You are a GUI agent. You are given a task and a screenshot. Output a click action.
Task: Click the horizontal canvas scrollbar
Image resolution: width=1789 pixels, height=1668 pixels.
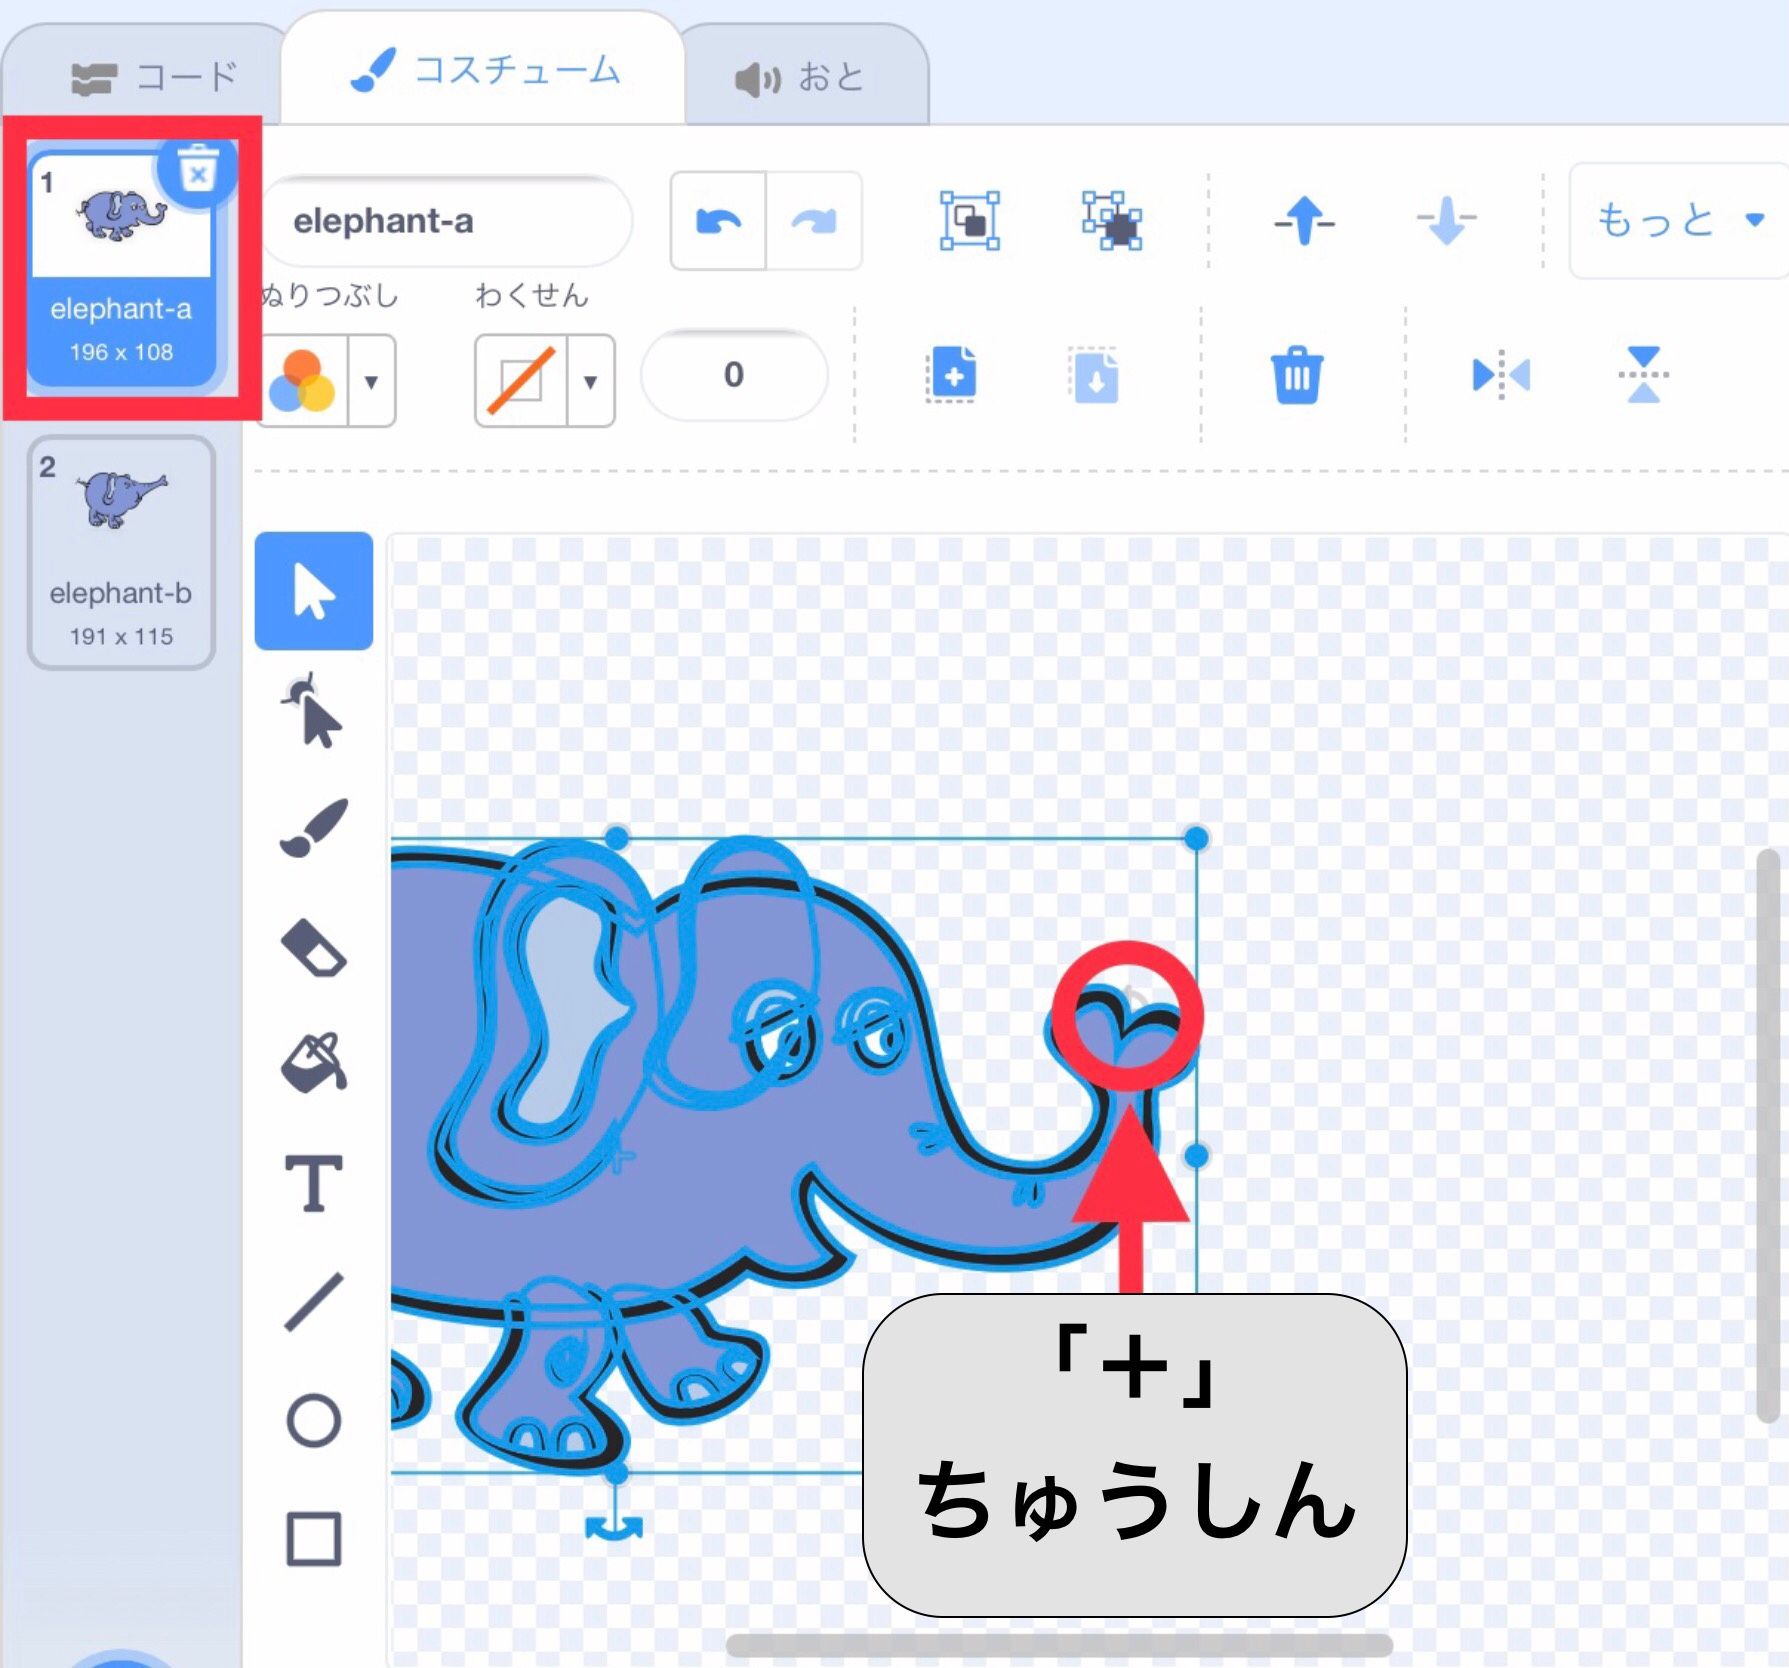(x=1059, y=1645)
